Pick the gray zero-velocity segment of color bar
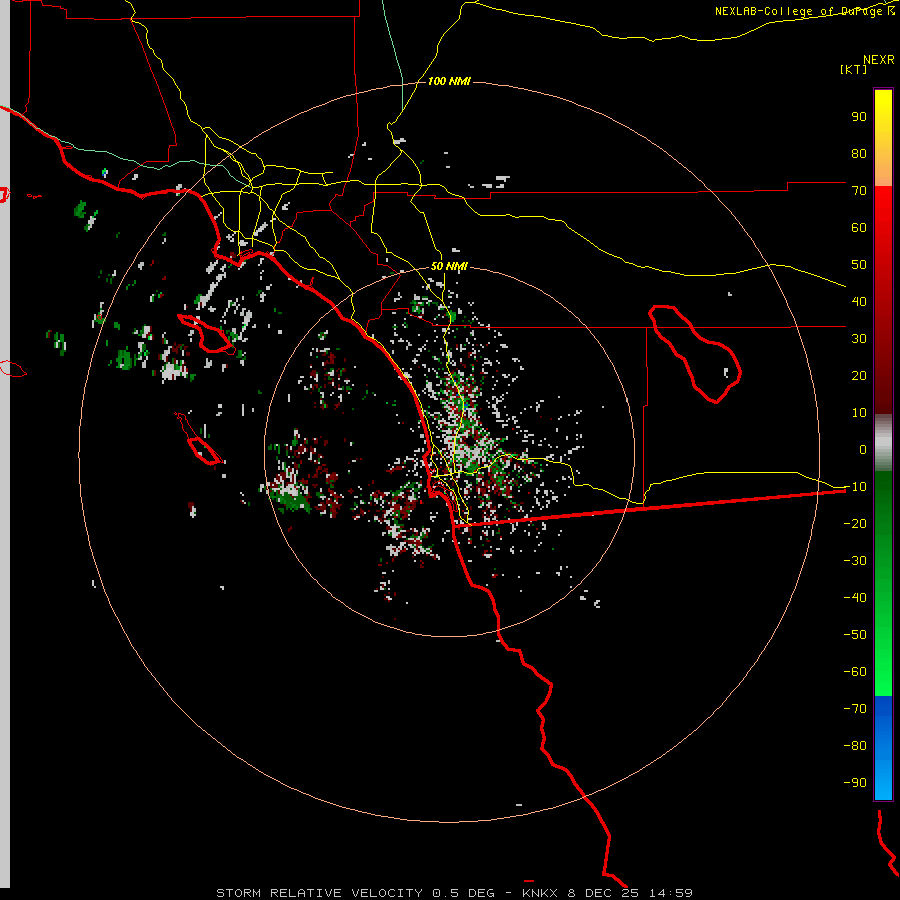 tap(883, 442)
